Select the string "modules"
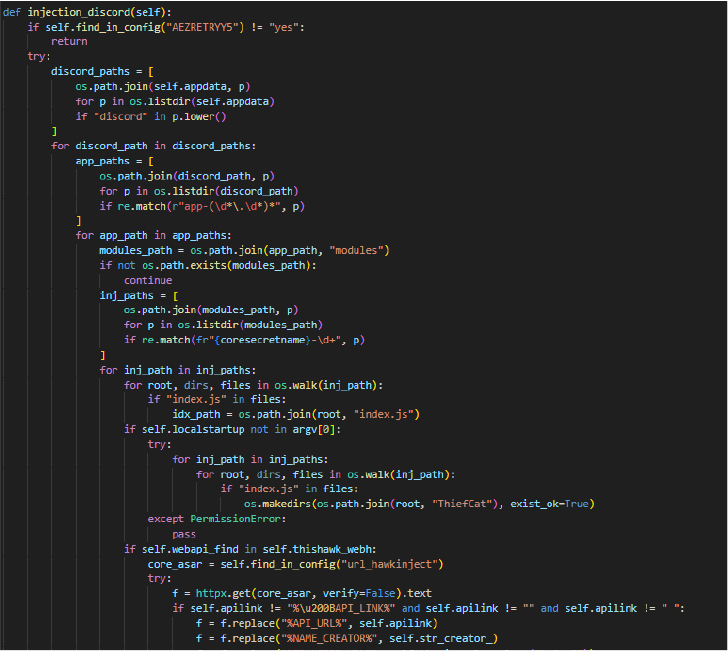This screenshot has height=651, width=728. [356, 251]
